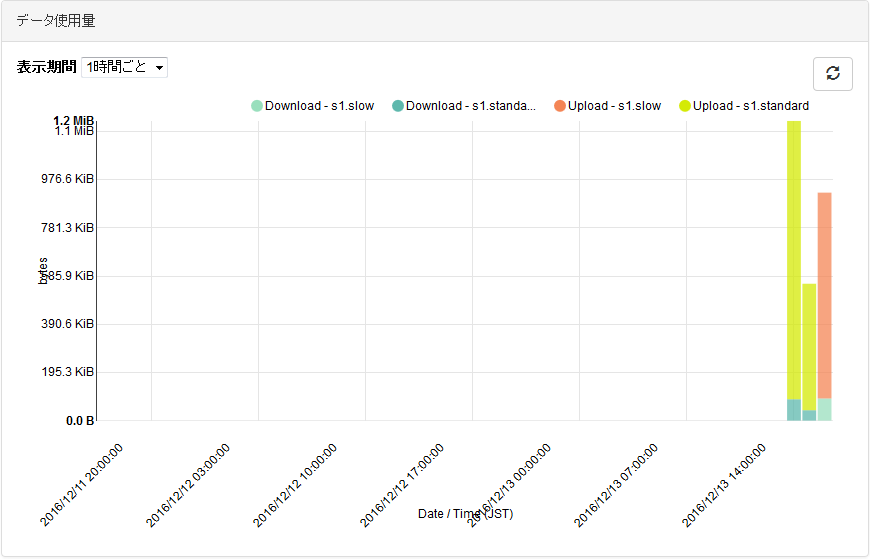Image resolution: width=870 pixels, height=559 pixels.
Task: Toggle Download - s1.standa... legend series
Action: click(464, 105)
